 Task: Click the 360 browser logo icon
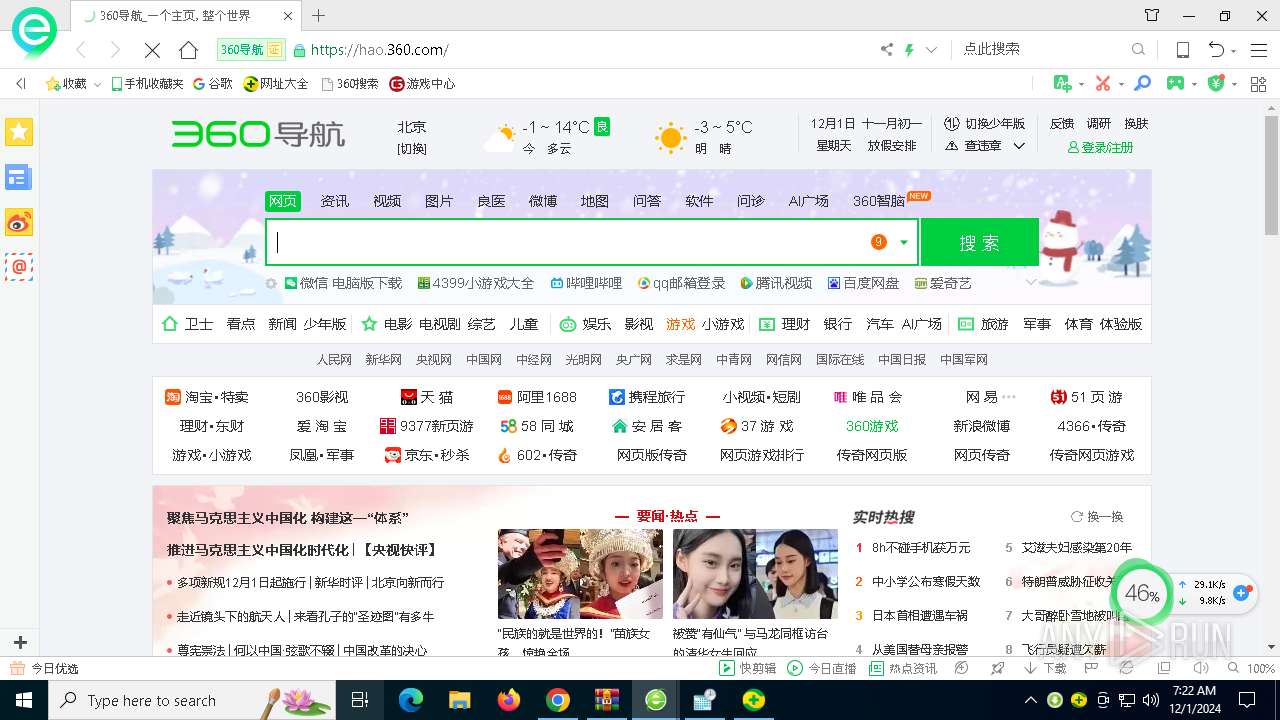click(x=34, y=33)
